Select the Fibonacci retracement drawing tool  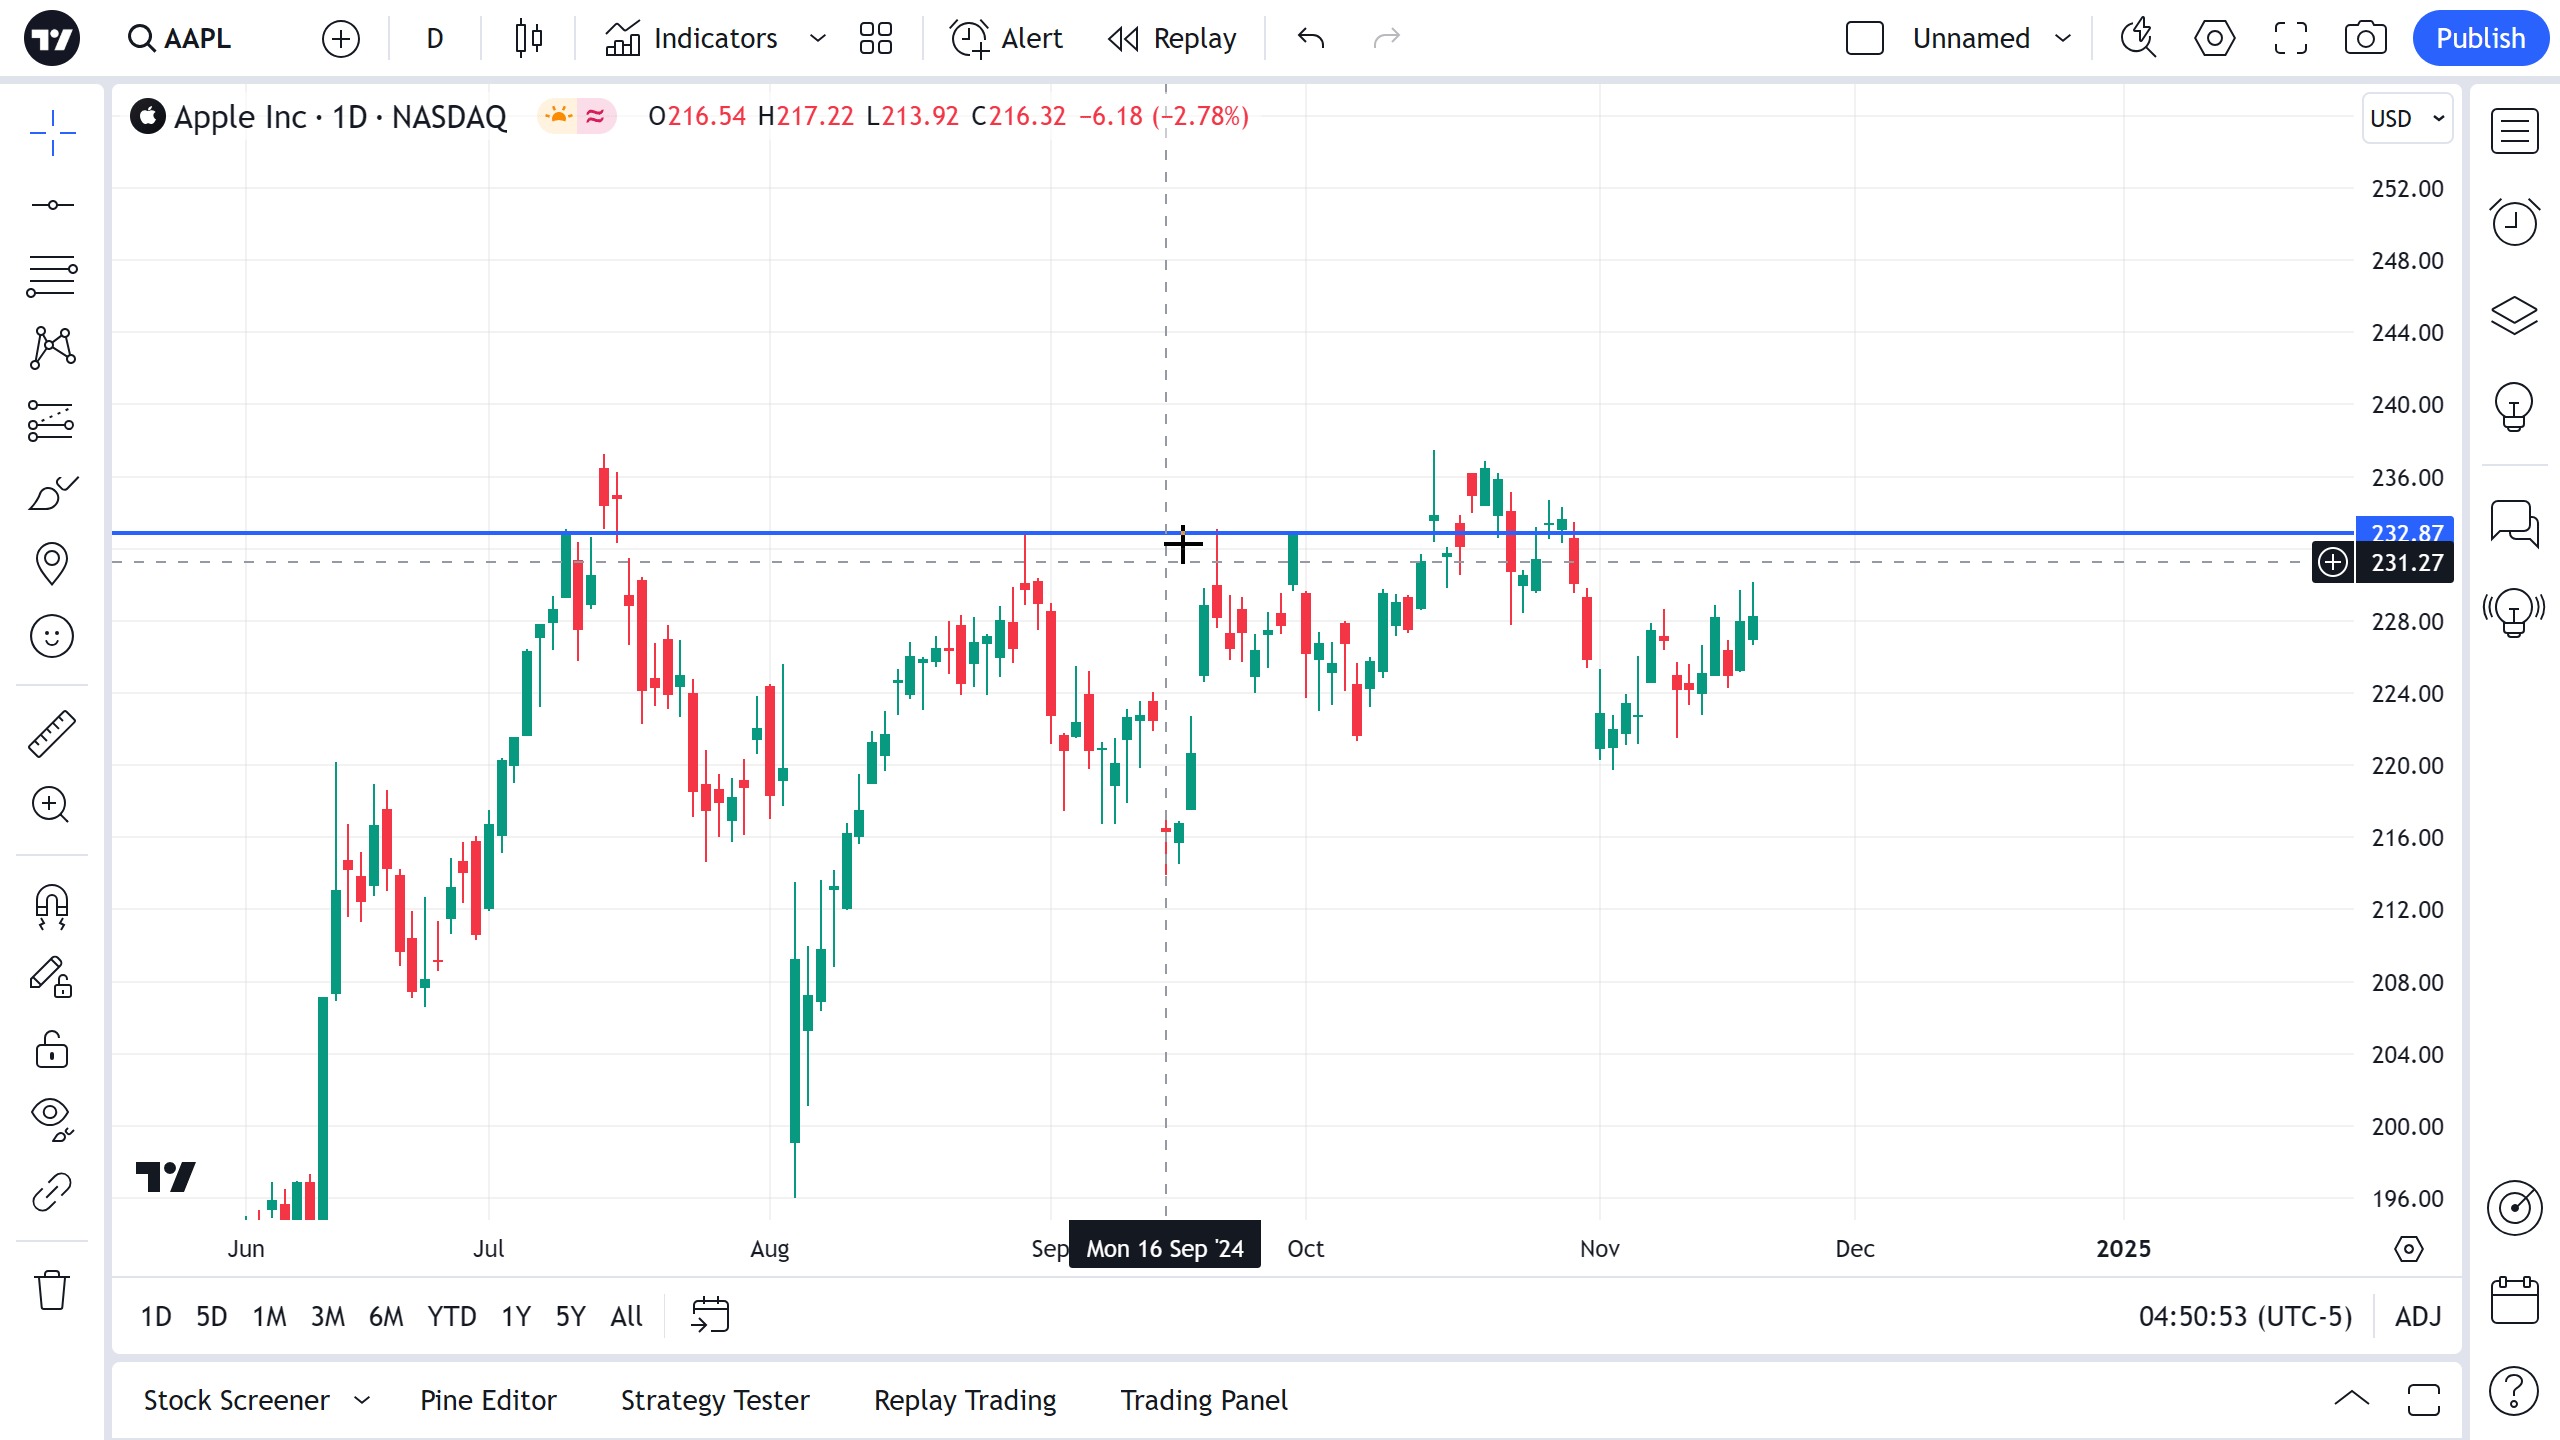click(x=51, y=276)
